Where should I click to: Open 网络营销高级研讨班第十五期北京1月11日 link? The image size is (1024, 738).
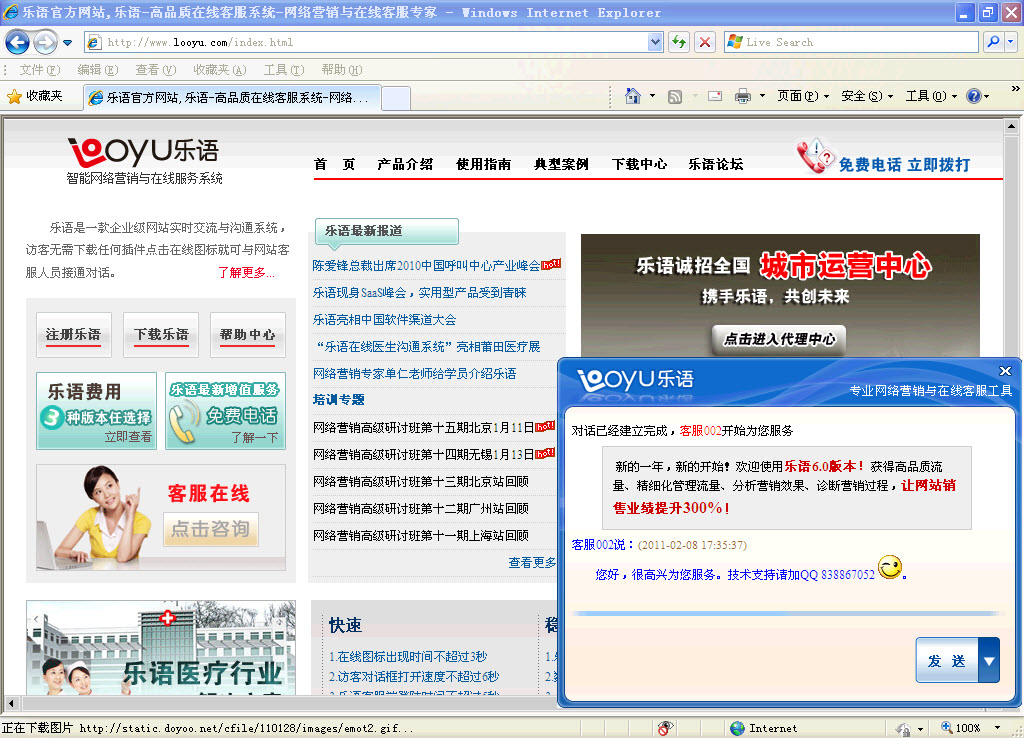pyautogui.click(x=423, y=428)
